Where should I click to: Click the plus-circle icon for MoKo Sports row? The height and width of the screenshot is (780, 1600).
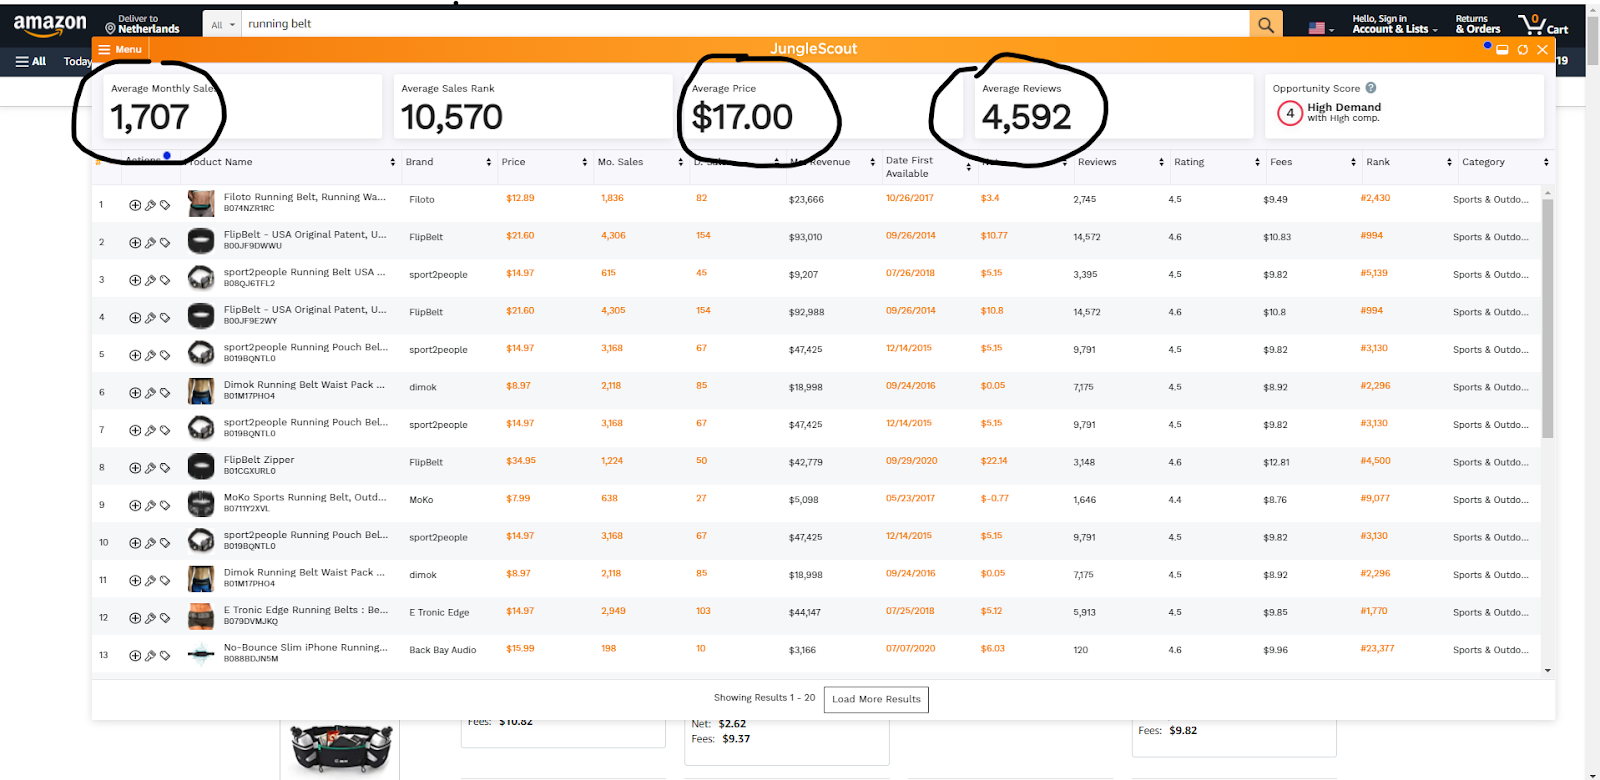click(135, 505)
